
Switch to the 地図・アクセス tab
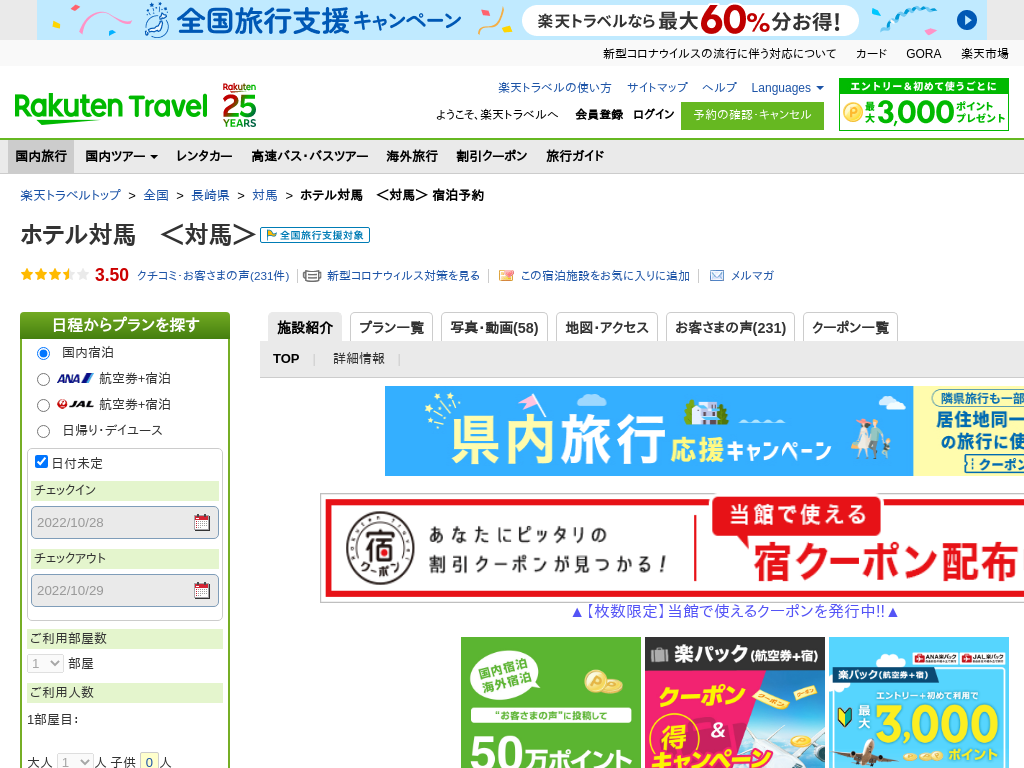[607, 327]
